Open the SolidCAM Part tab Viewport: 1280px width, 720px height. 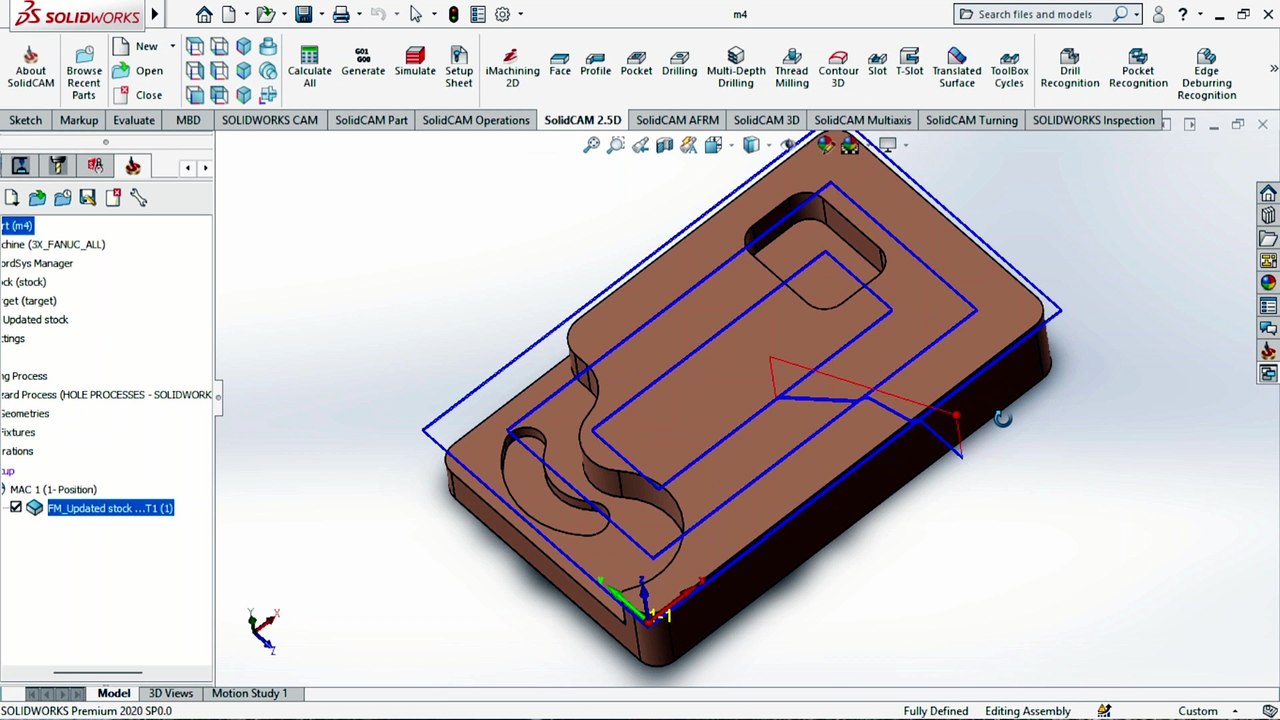(x=371, y=120)
